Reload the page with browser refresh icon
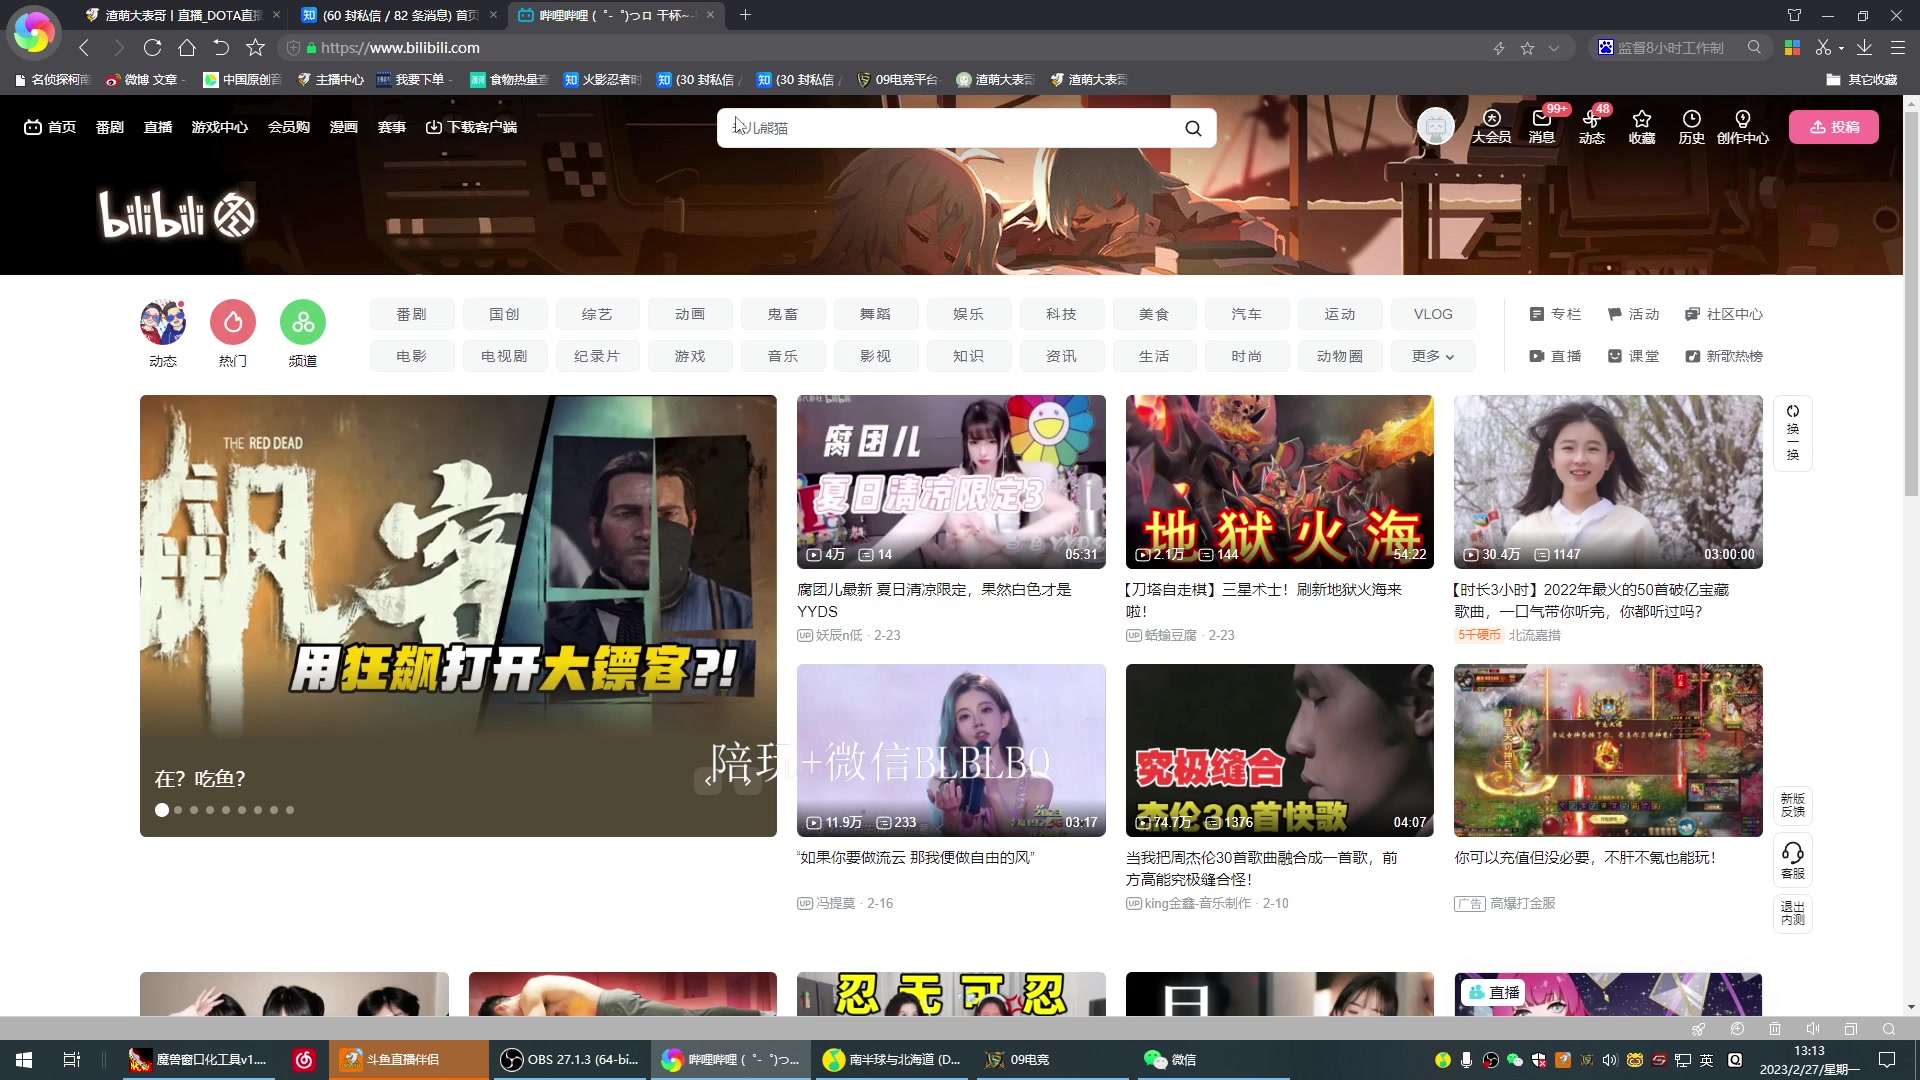 pyautogui.click(x=152, y=47)
